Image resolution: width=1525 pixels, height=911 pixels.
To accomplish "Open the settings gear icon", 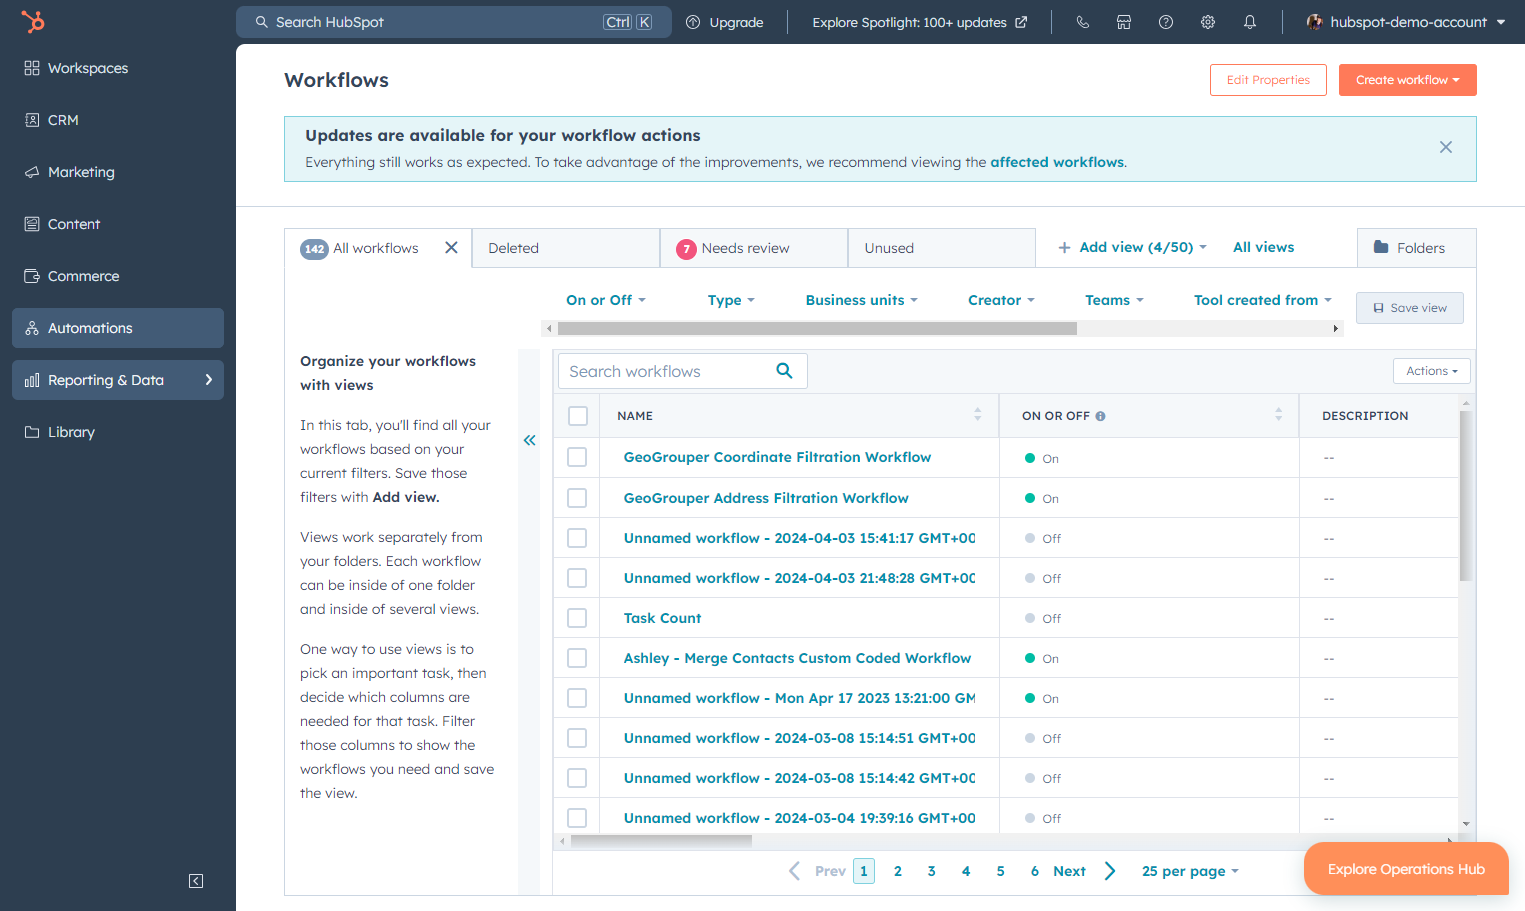I will pos(1208,22).
